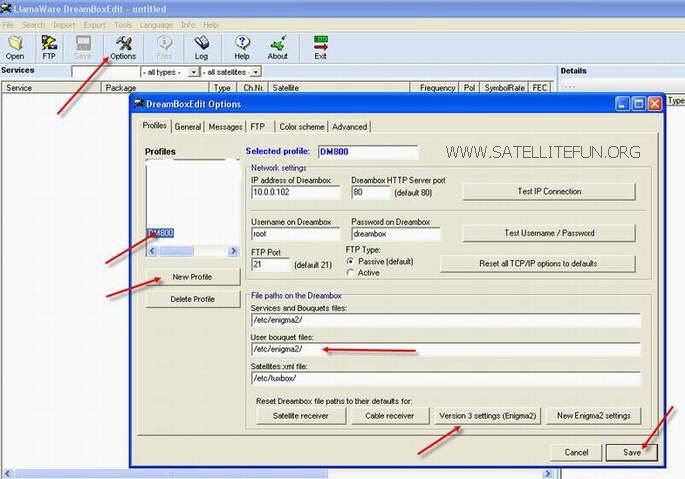The width and height of the screenshot is (685, 479).
Task: Open the File menu
Action: pos(8,25)
